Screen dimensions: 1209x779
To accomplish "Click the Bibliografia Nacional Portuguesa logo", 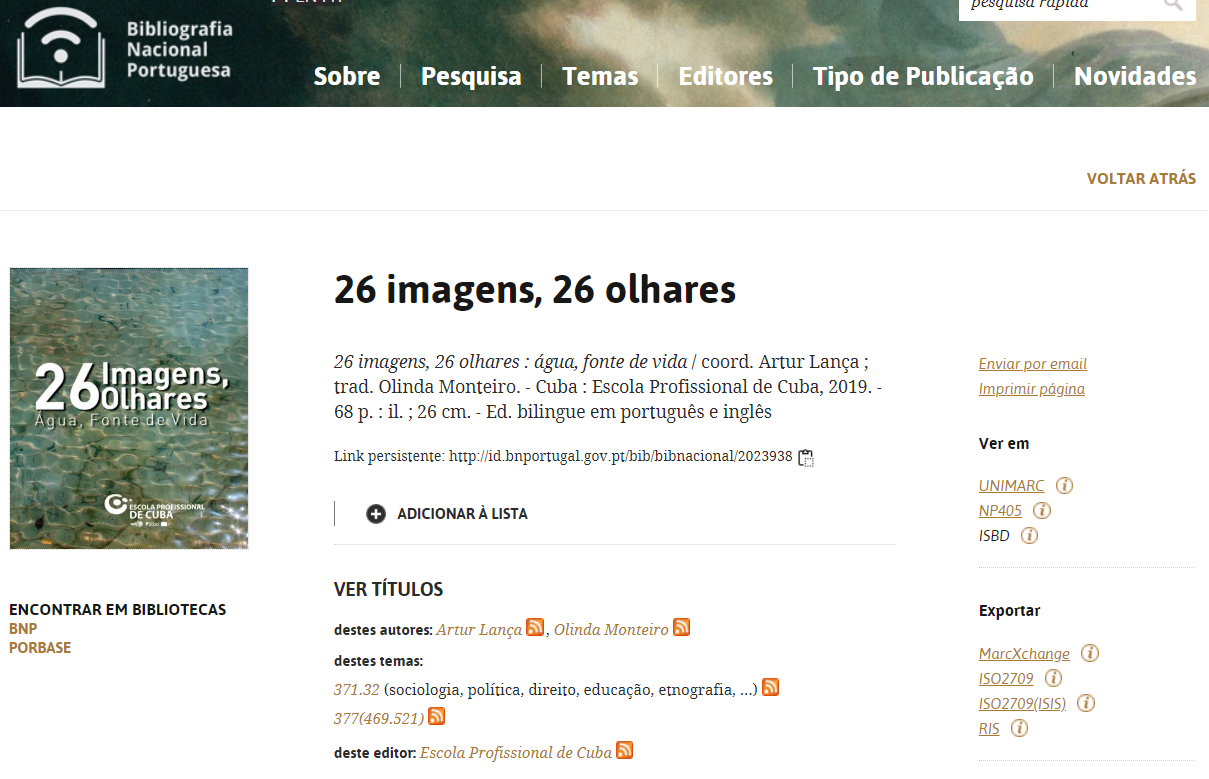I will tap(124, 48).
